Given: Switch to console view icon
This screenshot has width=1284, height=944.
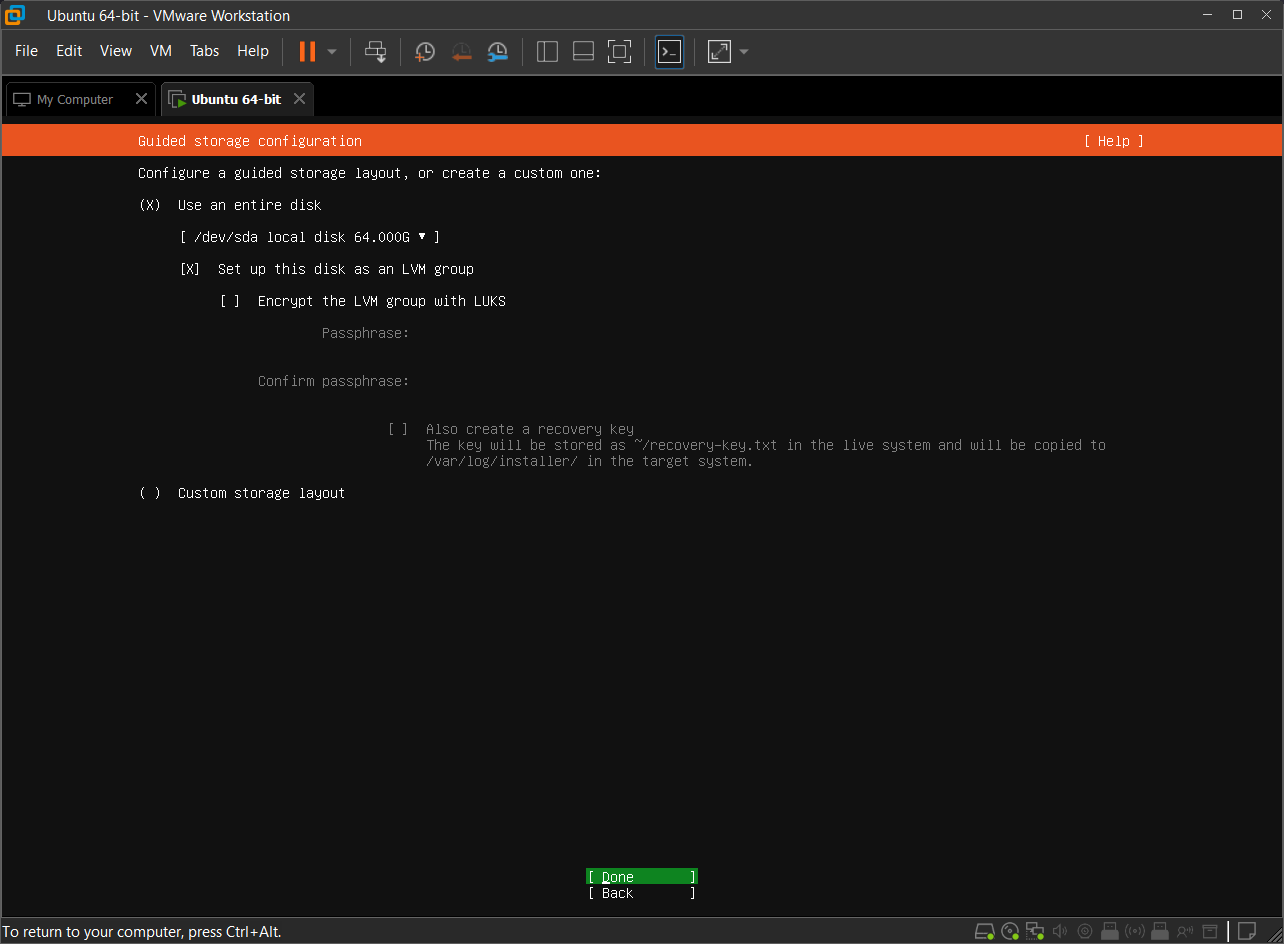Looking at the screenshot, I should point(669,51).
